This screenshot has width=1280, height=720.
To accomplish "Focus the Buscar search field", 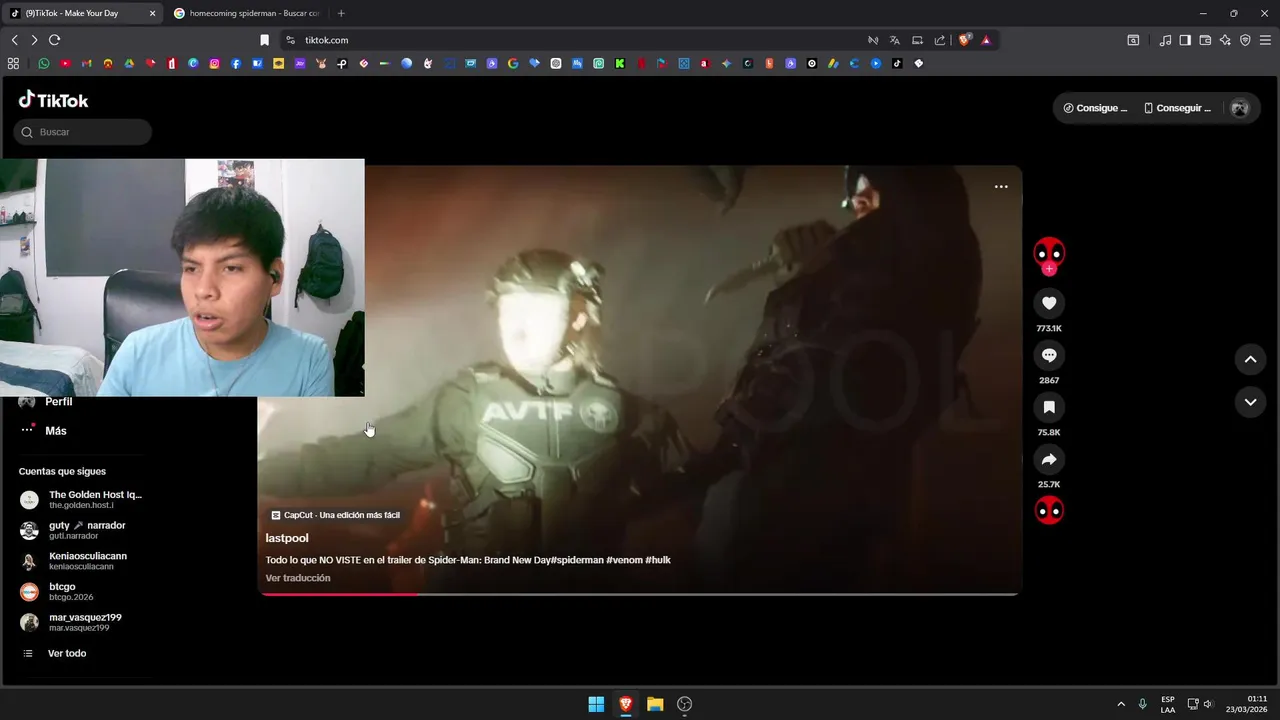I will coord(83,132).
